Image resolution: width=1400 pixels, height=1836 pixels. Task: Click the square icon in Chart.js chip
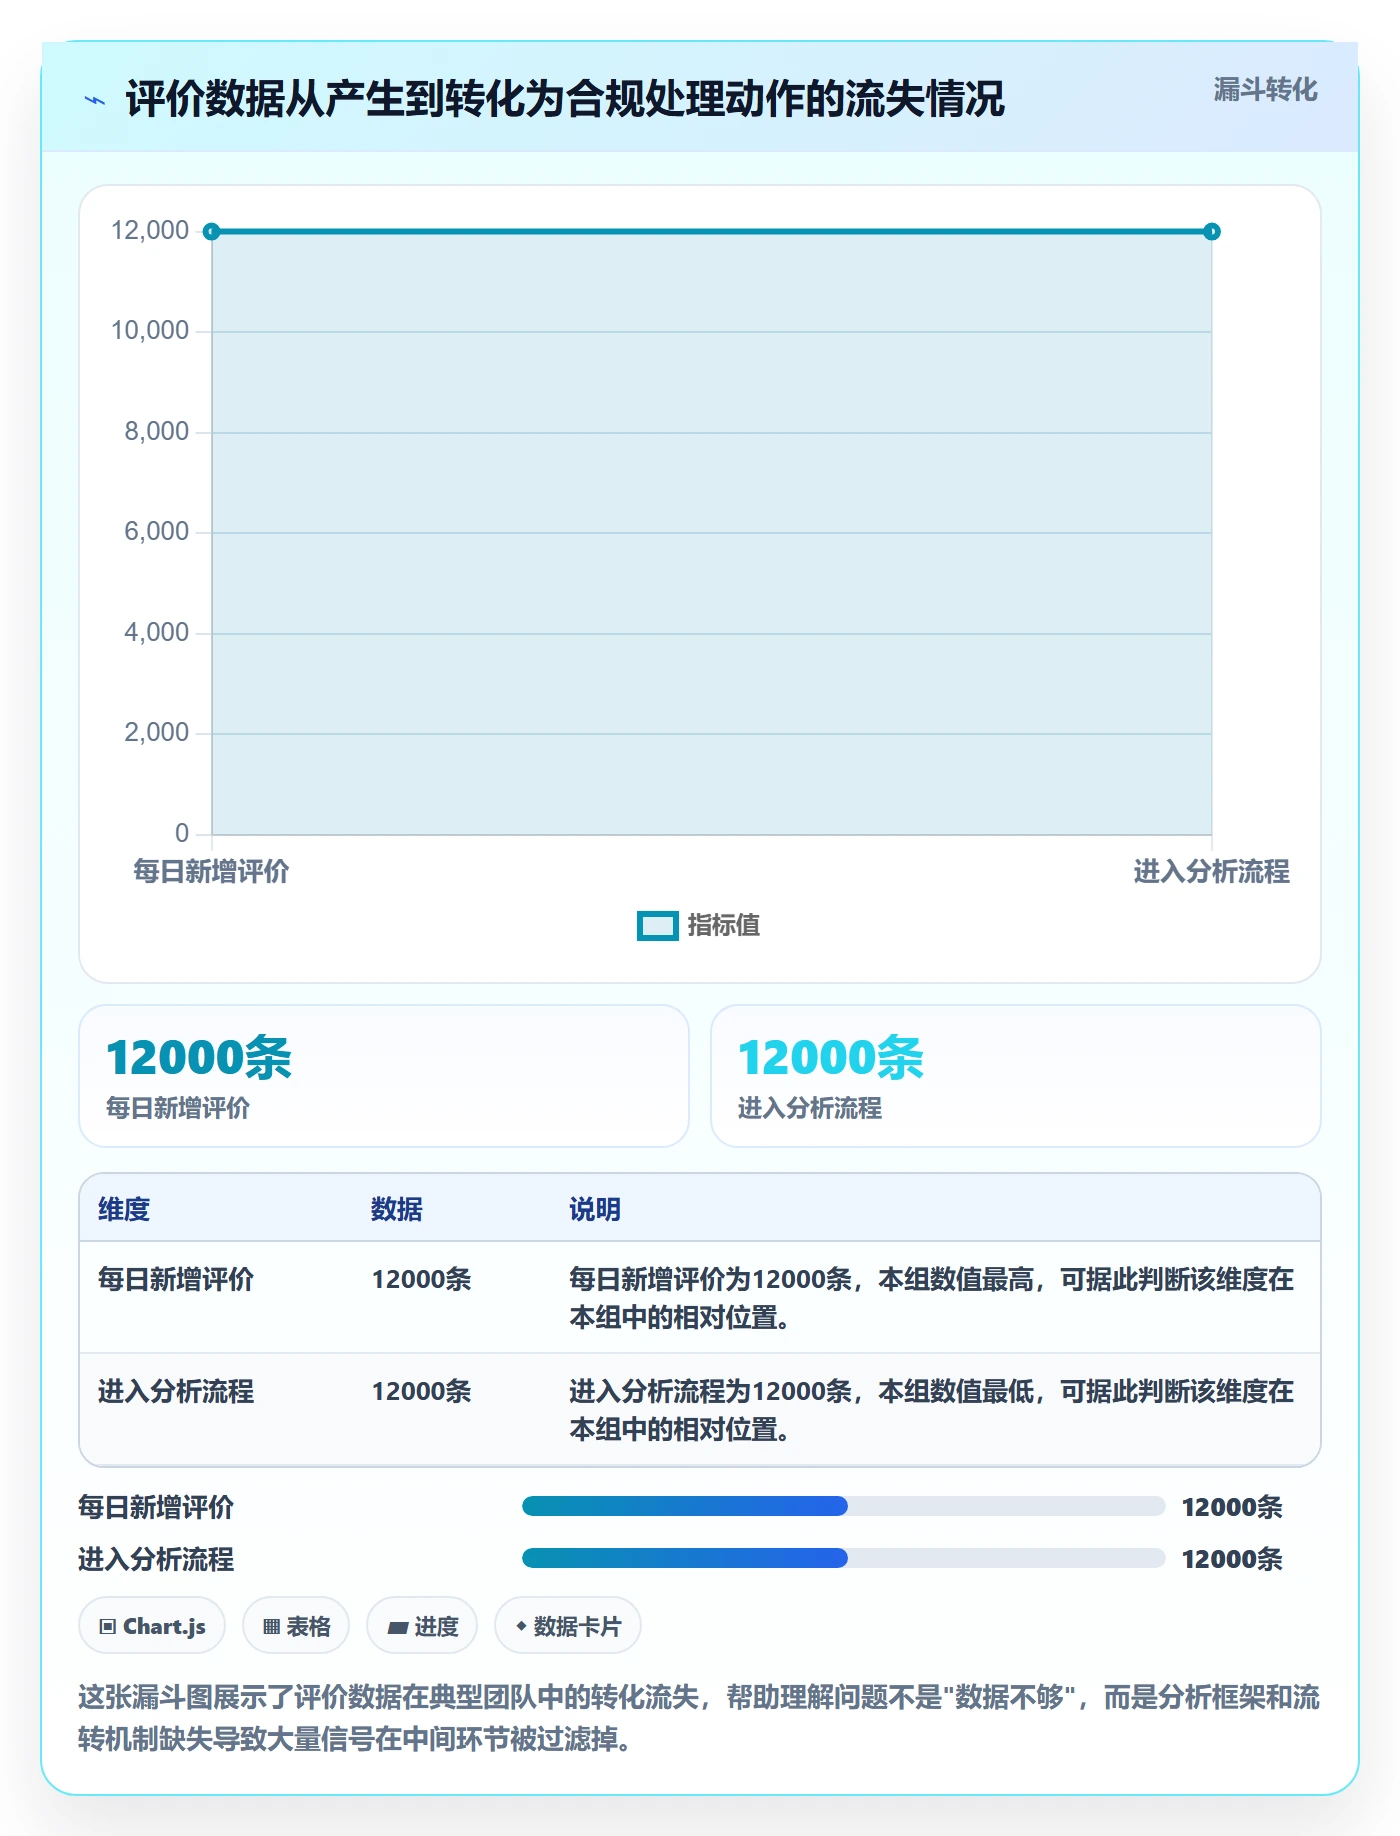(108, 1627)
